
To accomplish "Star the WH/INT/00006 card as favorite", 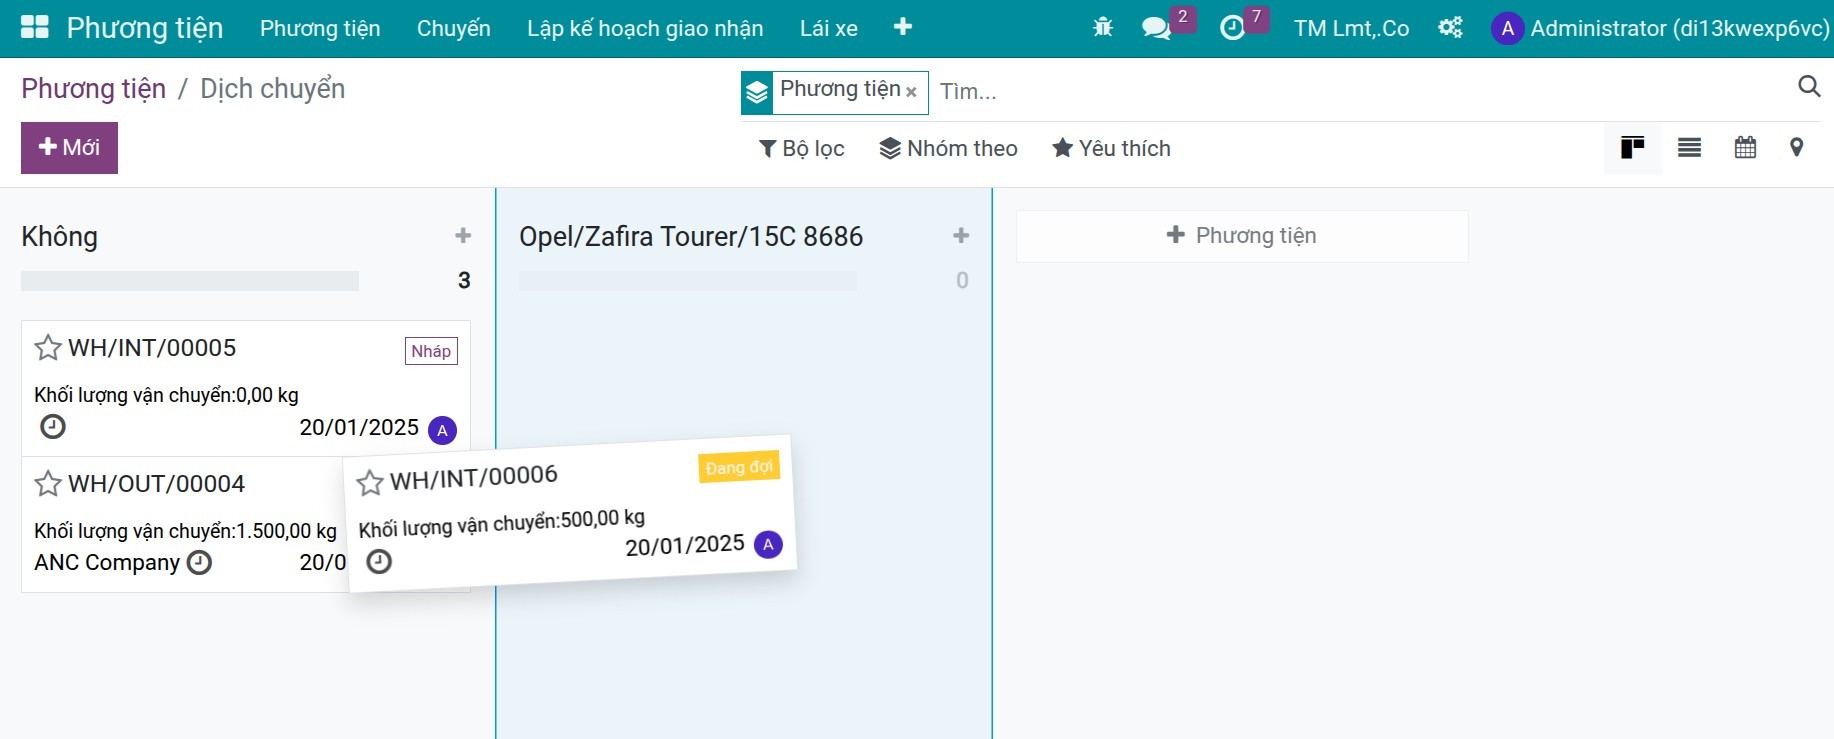I will tap(370, 483).
